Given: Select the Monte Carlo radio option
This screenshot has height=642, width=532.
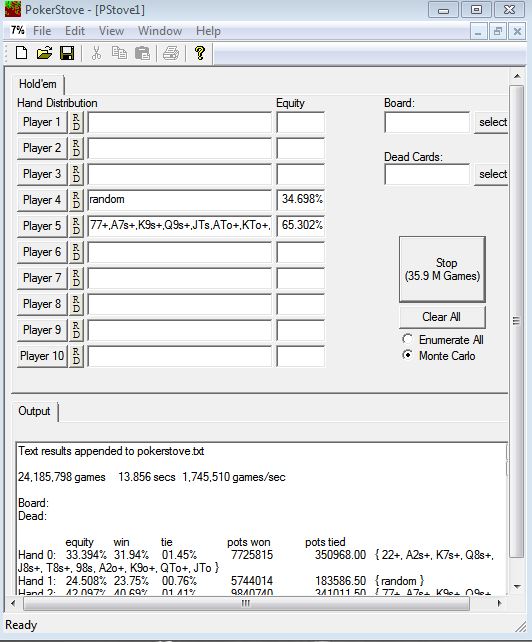Looking at the screenshot, I should point(439,355).
